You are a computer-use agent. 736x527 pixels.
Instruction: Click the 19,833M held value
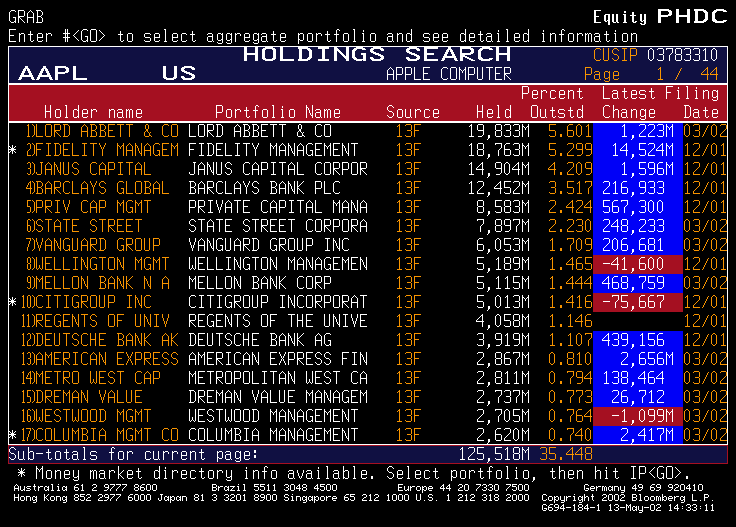click(x=498, y=131)
